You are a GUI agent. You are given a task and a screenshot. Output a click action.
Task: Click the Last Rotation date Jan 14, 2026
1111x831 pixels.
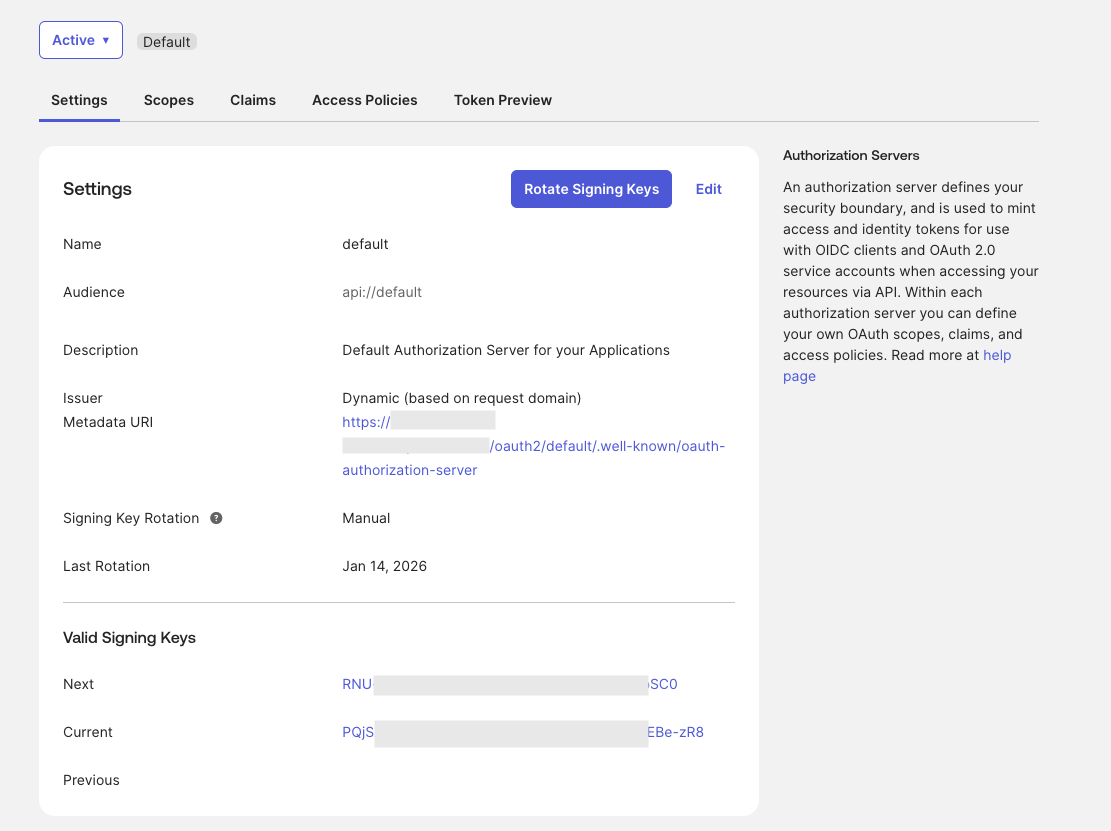coord(384,566)
